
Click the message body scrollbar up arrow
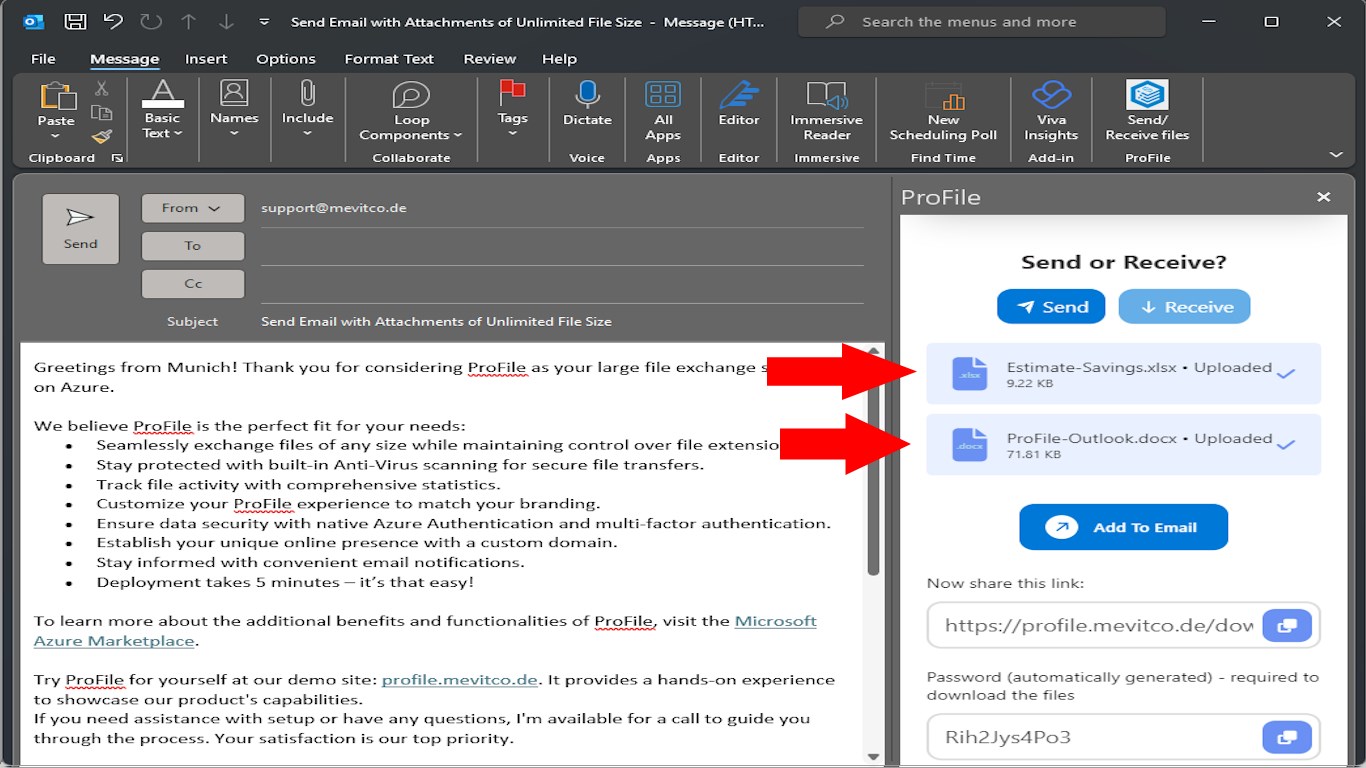(x=873, y=351)
